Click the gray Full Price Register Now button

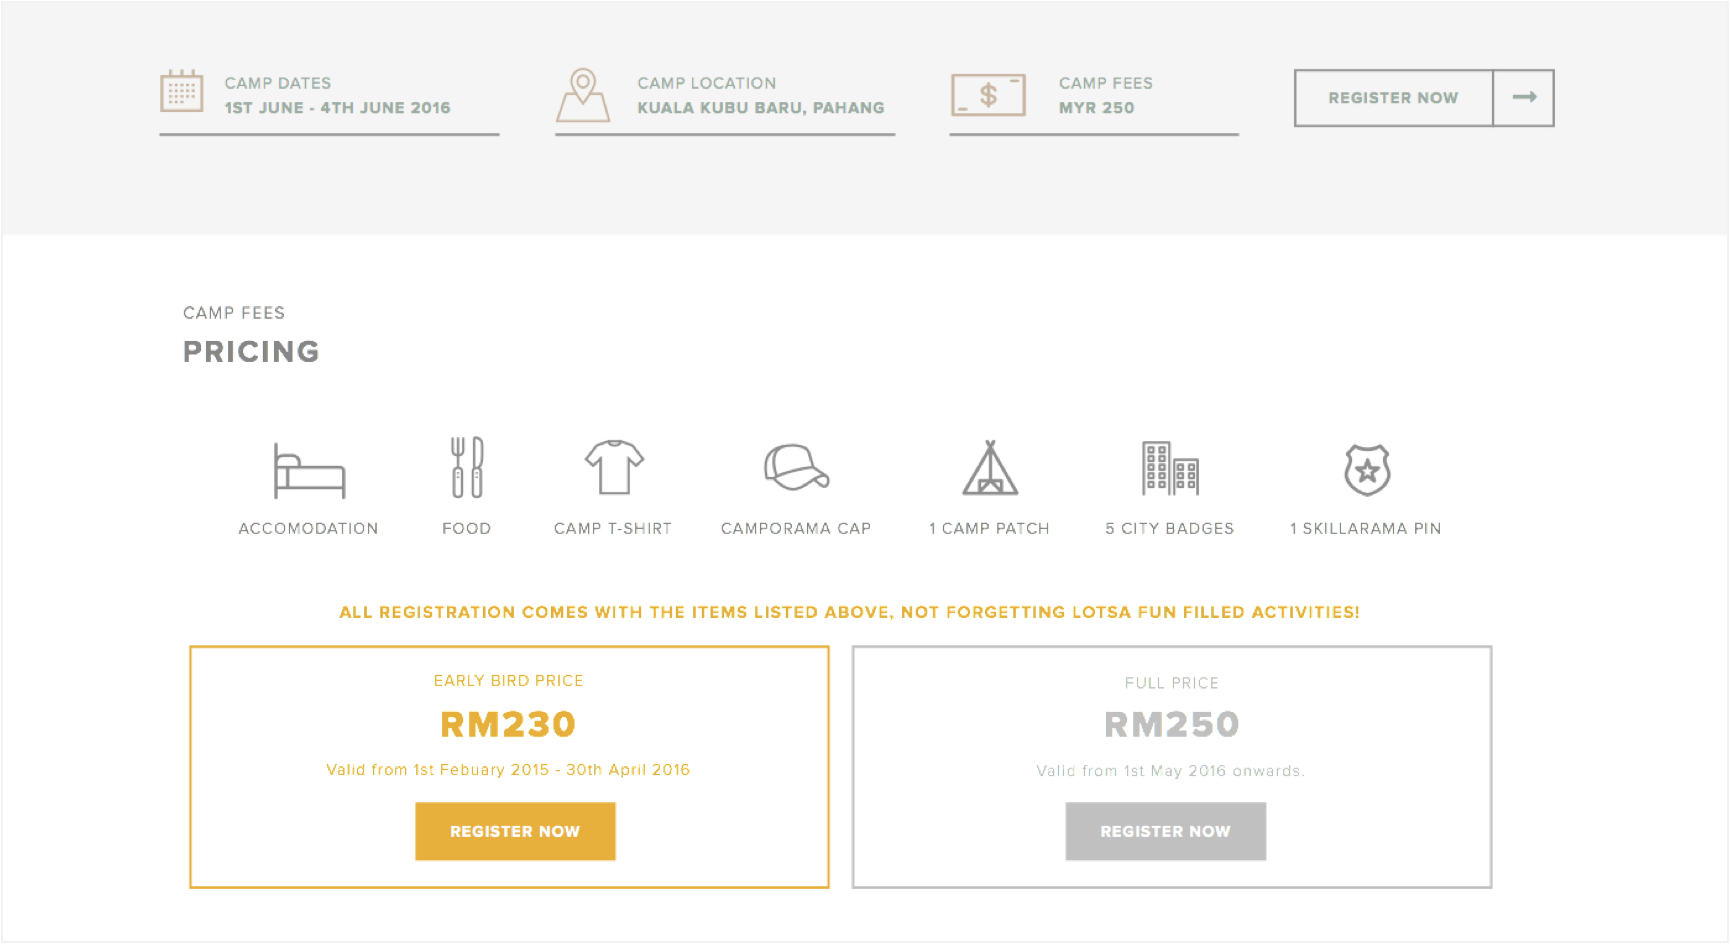tap(1165, 831)
